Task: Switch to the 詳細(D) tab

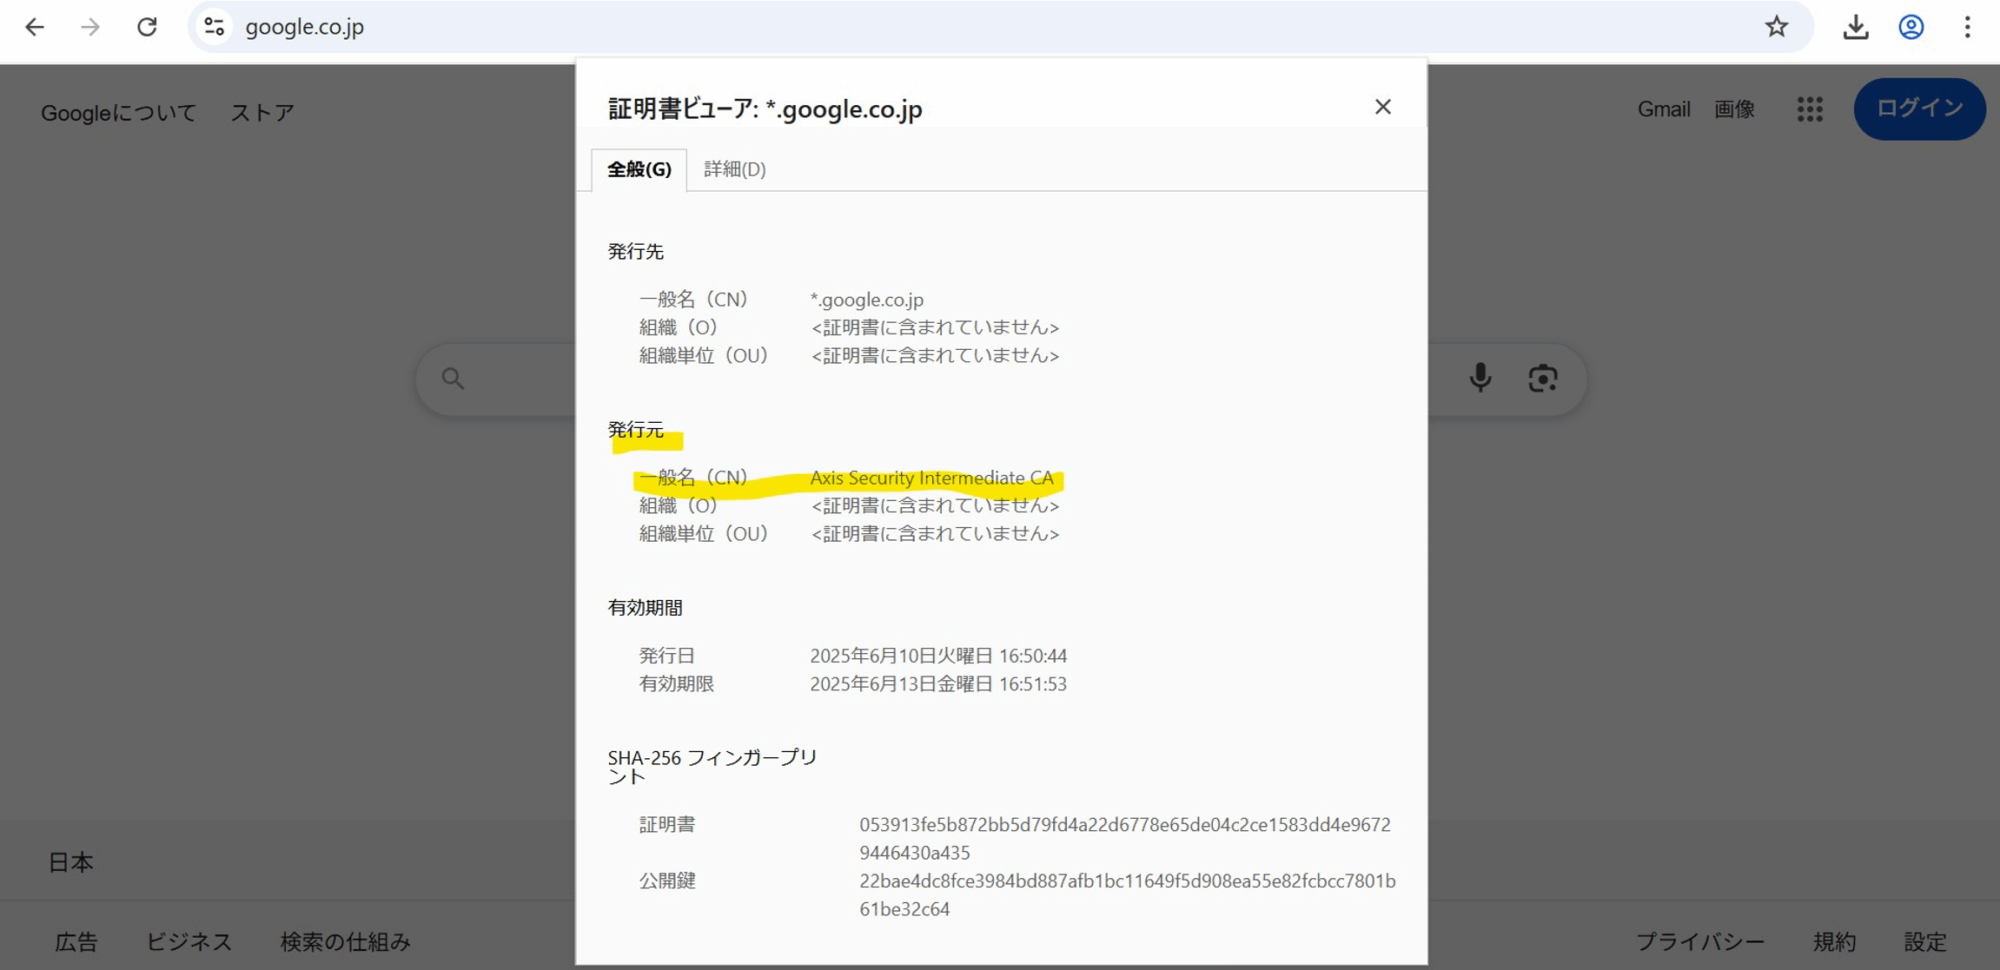Action: pos(734,169)
